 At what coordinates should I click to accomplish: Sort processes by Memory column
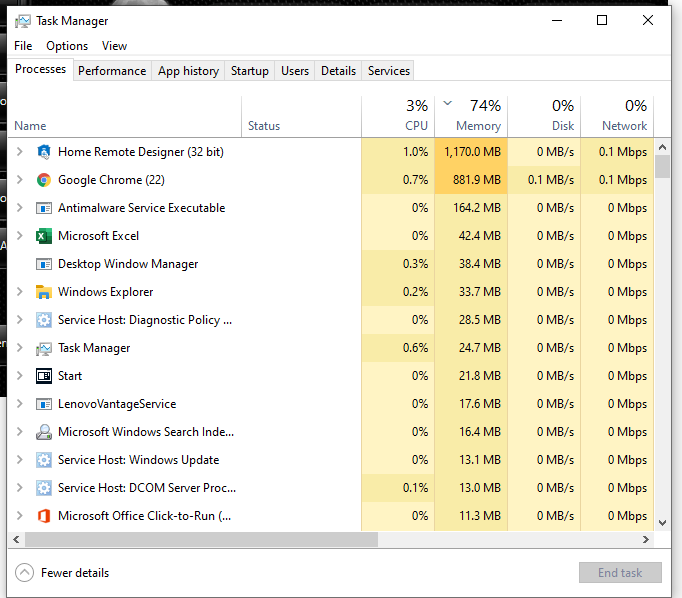471,116
